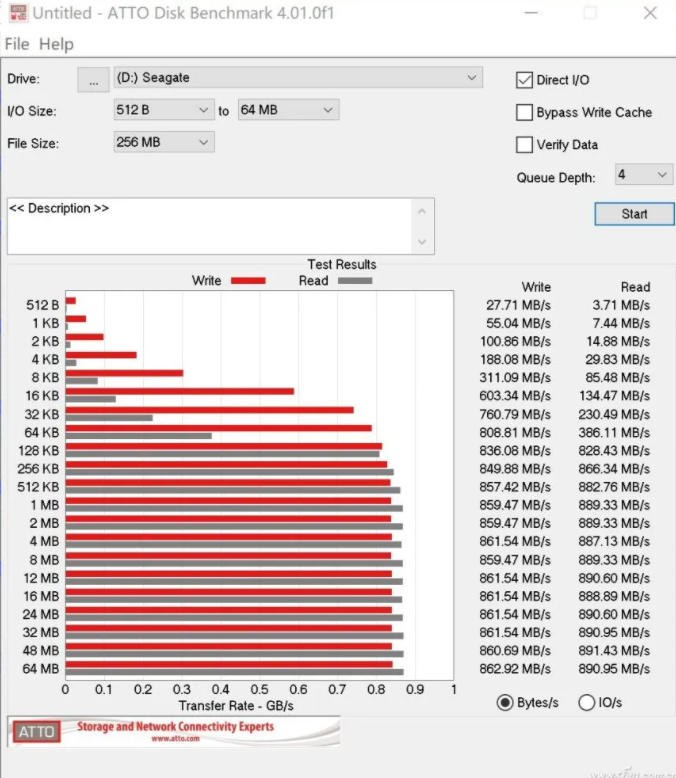676x778 pixels.
Task: Open the 256 MB File Size dropdown
Action: point(164,142)
